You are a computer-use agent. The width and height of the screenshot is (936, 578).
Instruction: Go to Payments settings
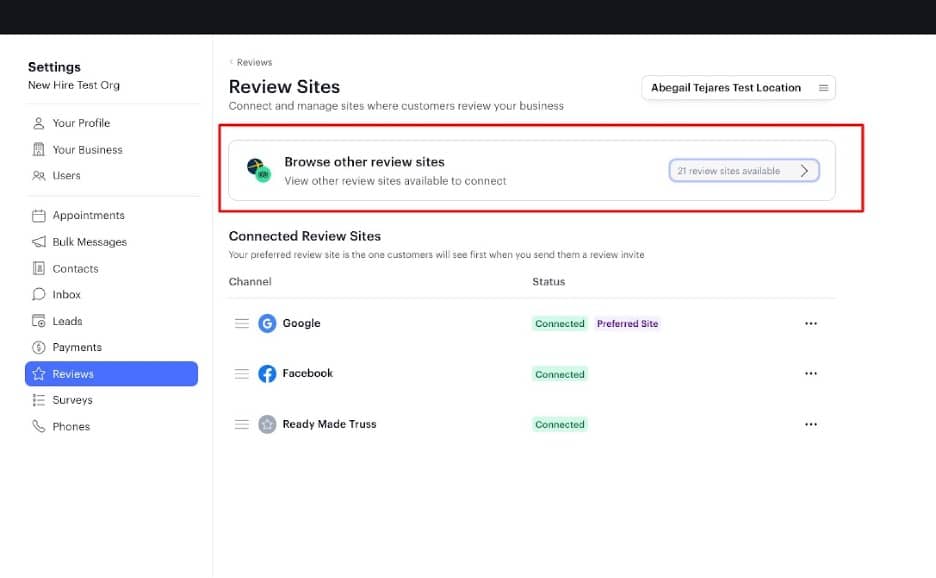77,347
